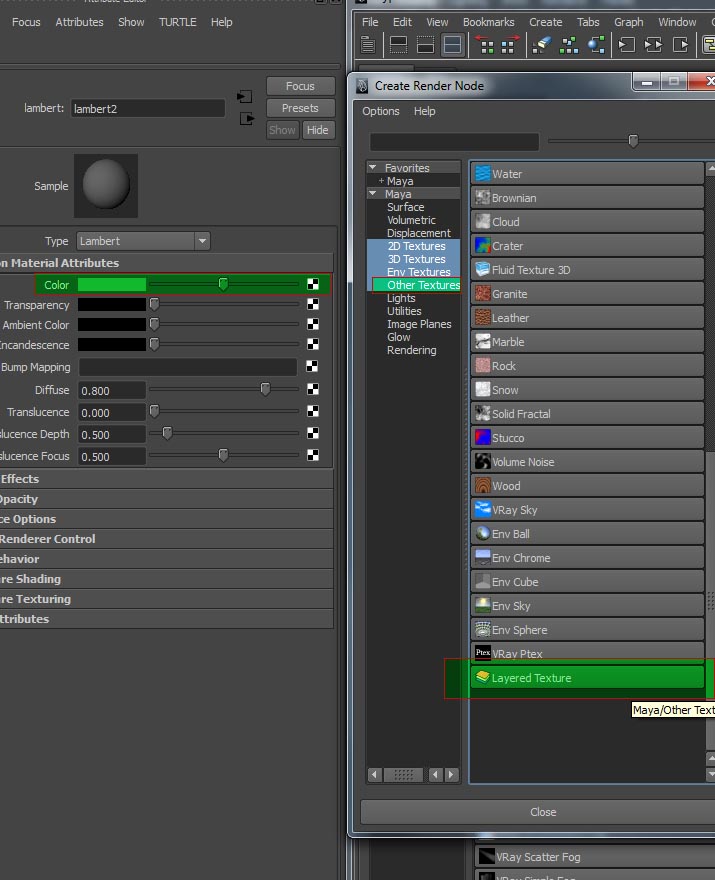The image size is (715, 880).
Task: Click the render node search field
Action: pos(454,141)
